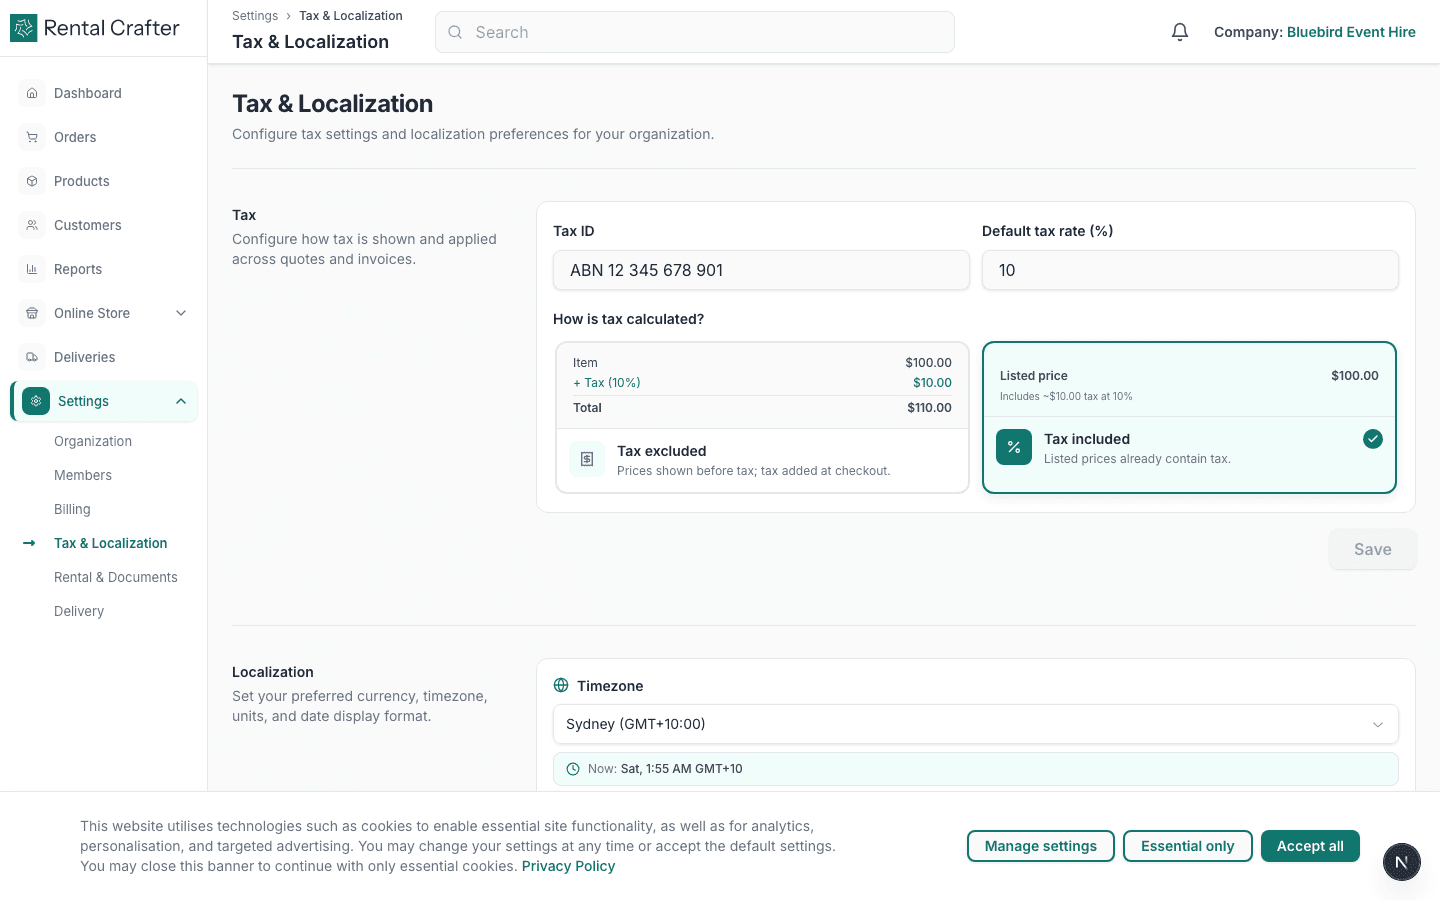Click the Settings gear icon
Image resolution: width=1440 pixels, height=900 pixels.
coord(36,401)
